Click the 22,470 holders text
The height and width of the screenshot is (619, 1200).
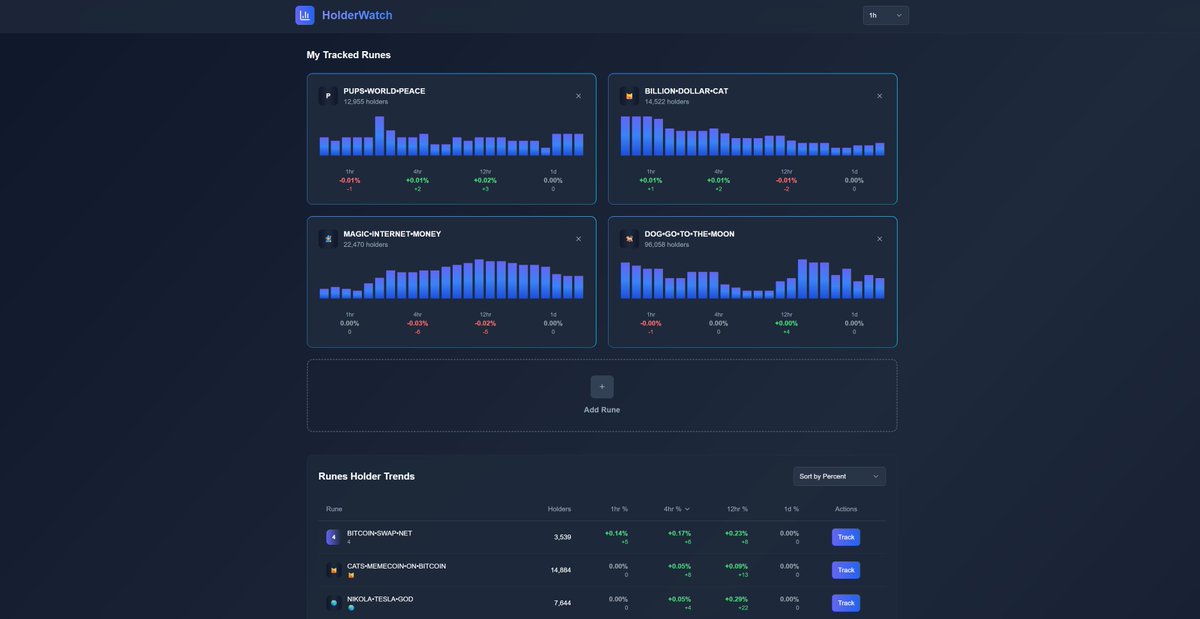pyautogui.click(x=365, y=245)
